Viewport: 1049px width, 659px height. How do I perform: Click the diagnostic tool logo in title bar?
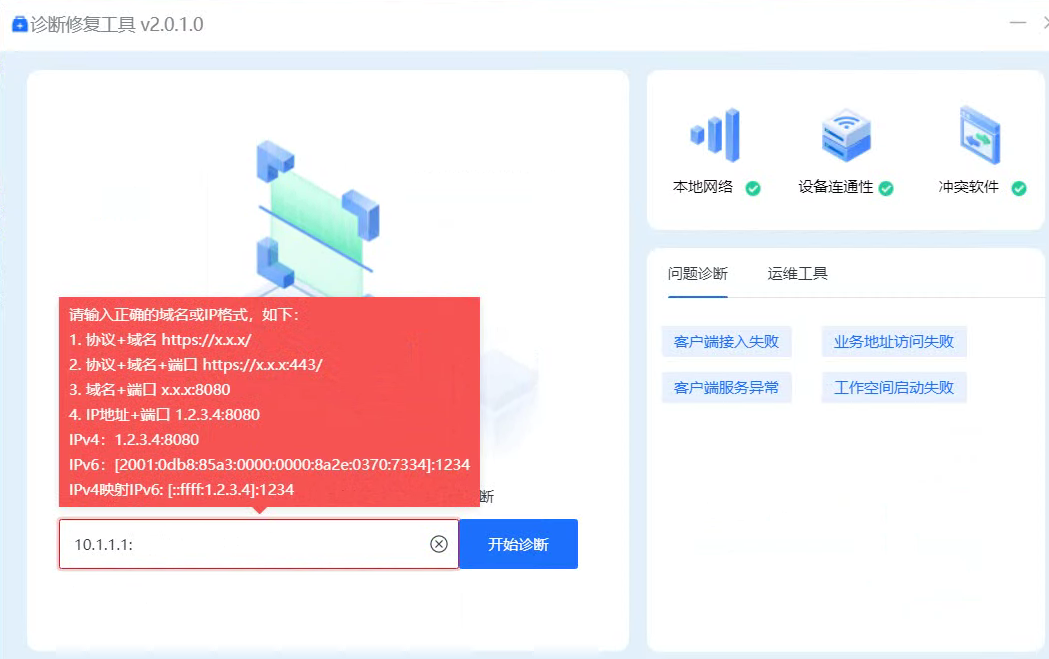point(19,25)
